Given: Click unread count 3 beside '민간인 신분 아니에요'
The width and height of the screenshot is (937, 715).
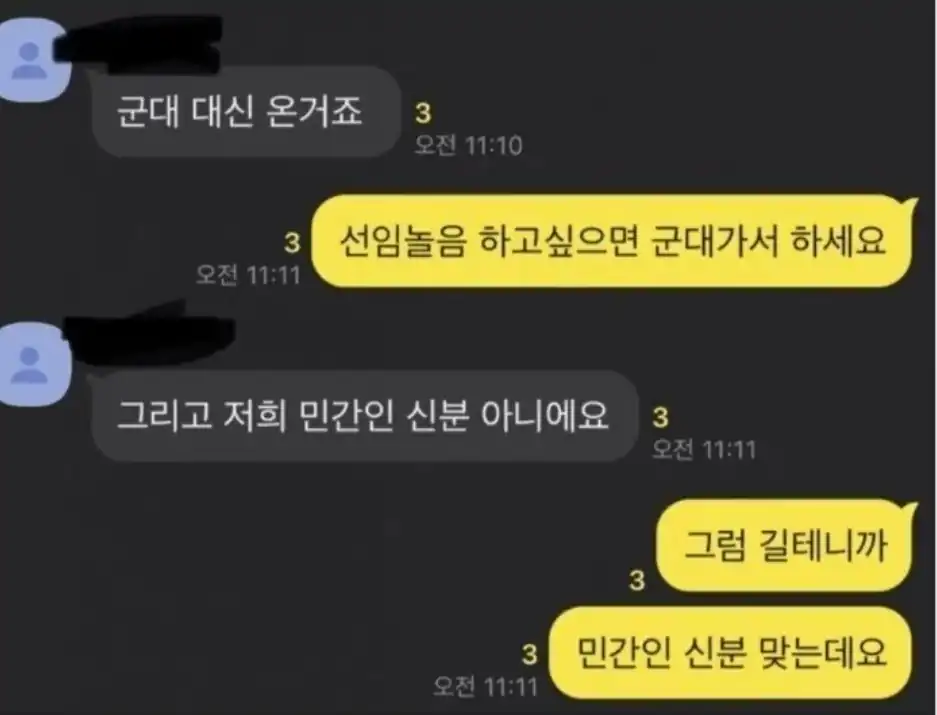Looking at the screenshot, I should coord(660,417).
